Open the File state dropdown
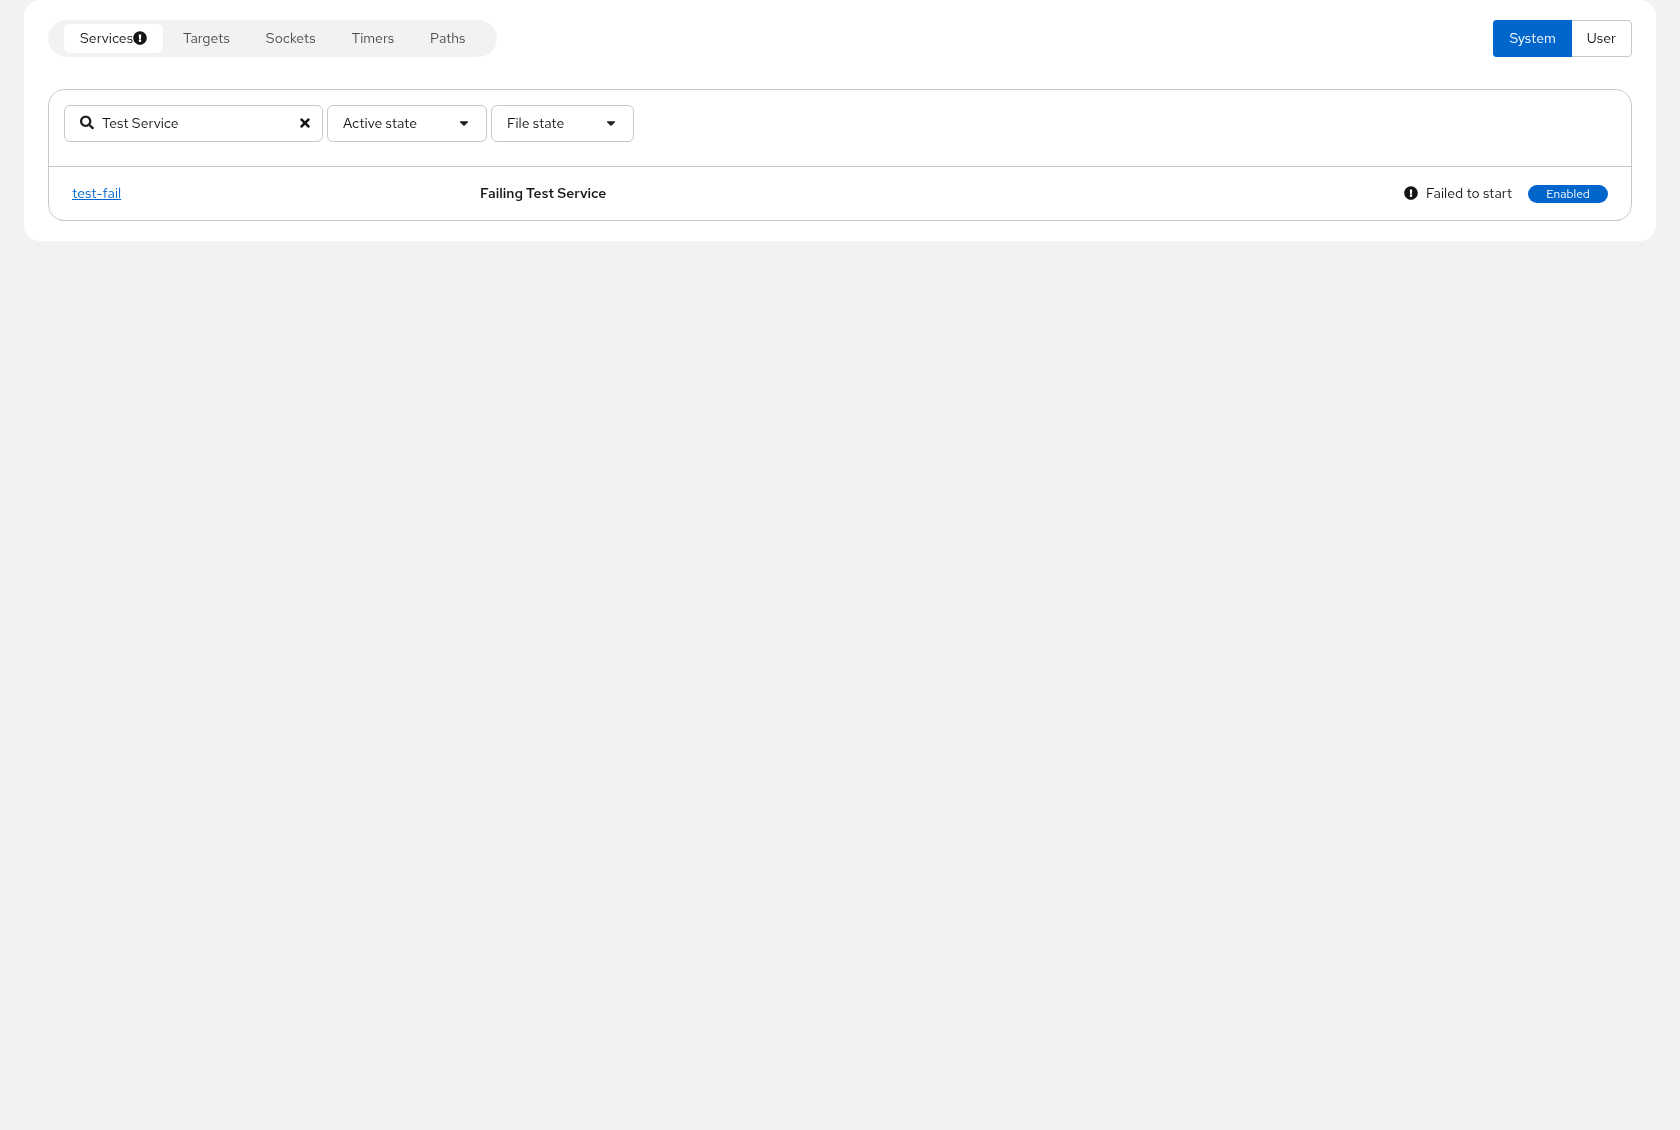This screenshot has width=1680, height=1130. (x=562, y=123)
